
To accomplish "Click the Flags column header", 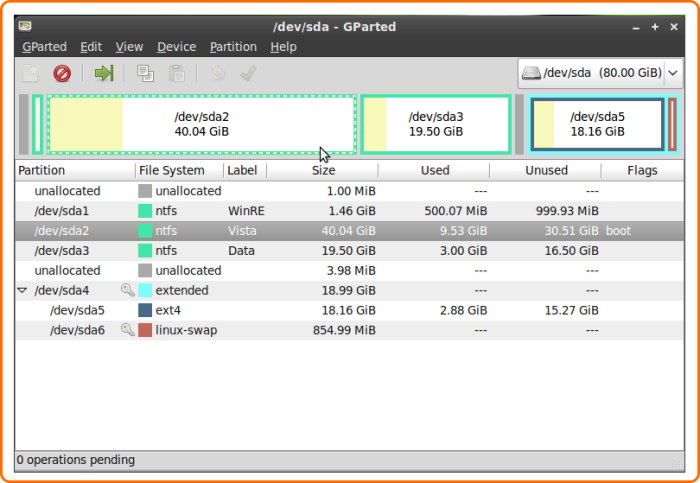I will pos(642,171).
